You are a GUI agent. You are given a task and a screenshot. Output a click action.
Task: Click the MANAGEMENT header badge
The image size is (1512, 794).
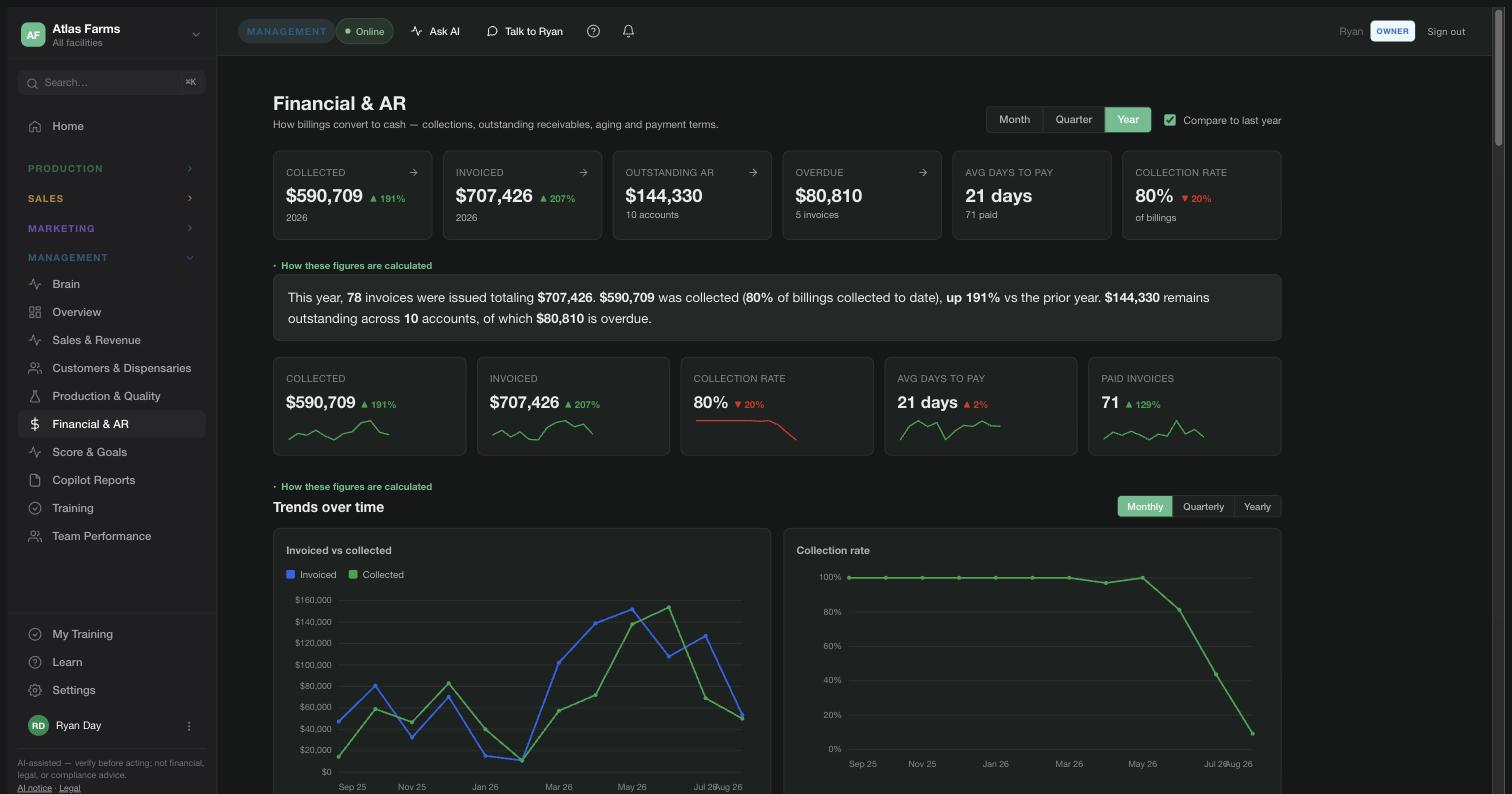click(286, 31)
